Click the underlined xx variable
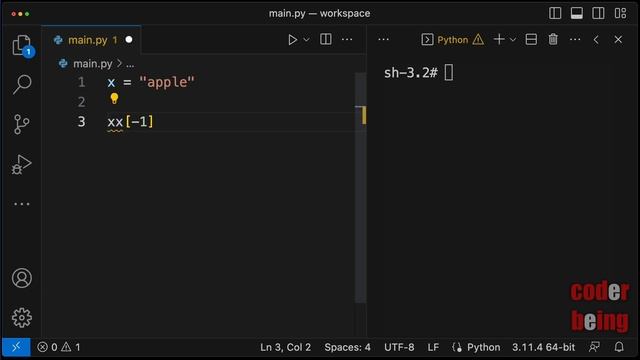640x360 pixels. (x=115, y=122)
